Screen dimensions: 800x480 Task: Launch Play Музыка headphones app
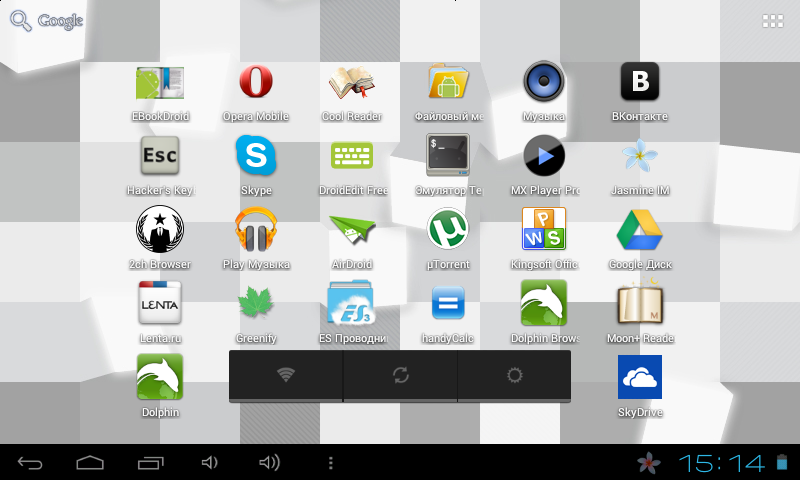point(256,229)
